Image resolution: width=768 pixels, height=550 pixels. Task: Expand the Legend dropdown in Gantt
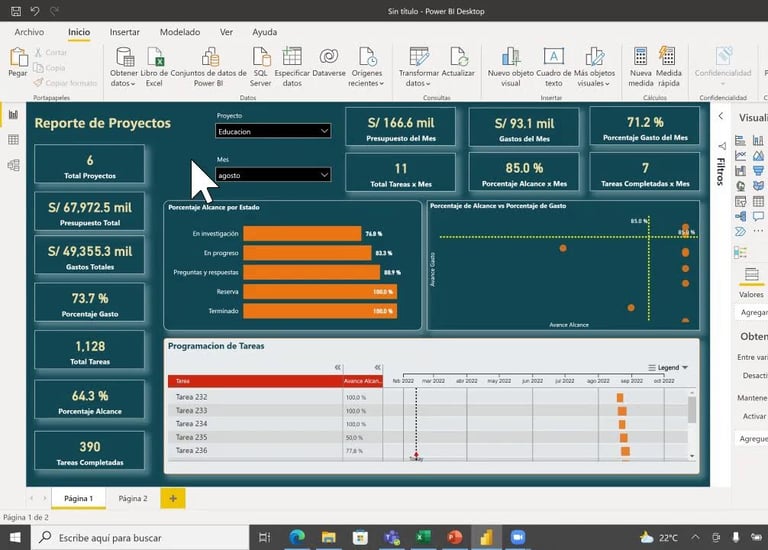tap(668, 367)
